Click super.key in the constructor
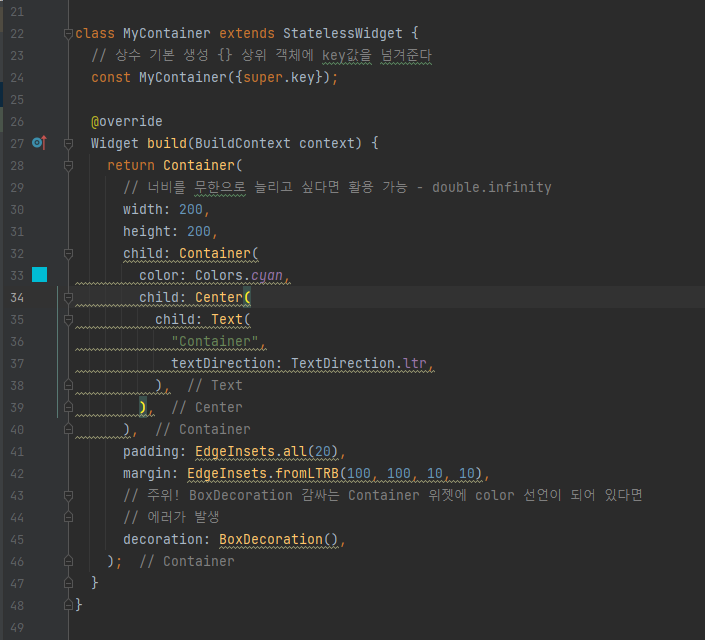Screen dimensions: 705x640 pos(279,77)
